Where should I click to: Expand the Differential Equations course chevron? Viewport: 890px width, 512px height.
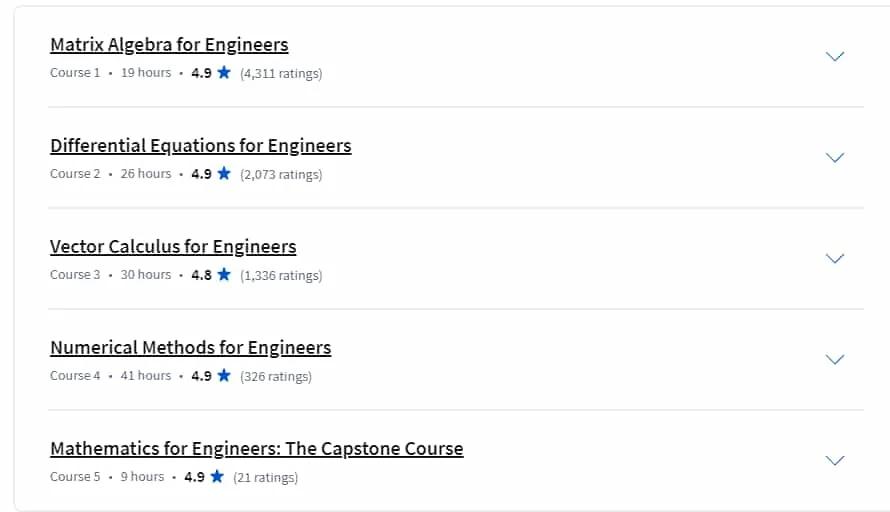click(x=835, y=157)
